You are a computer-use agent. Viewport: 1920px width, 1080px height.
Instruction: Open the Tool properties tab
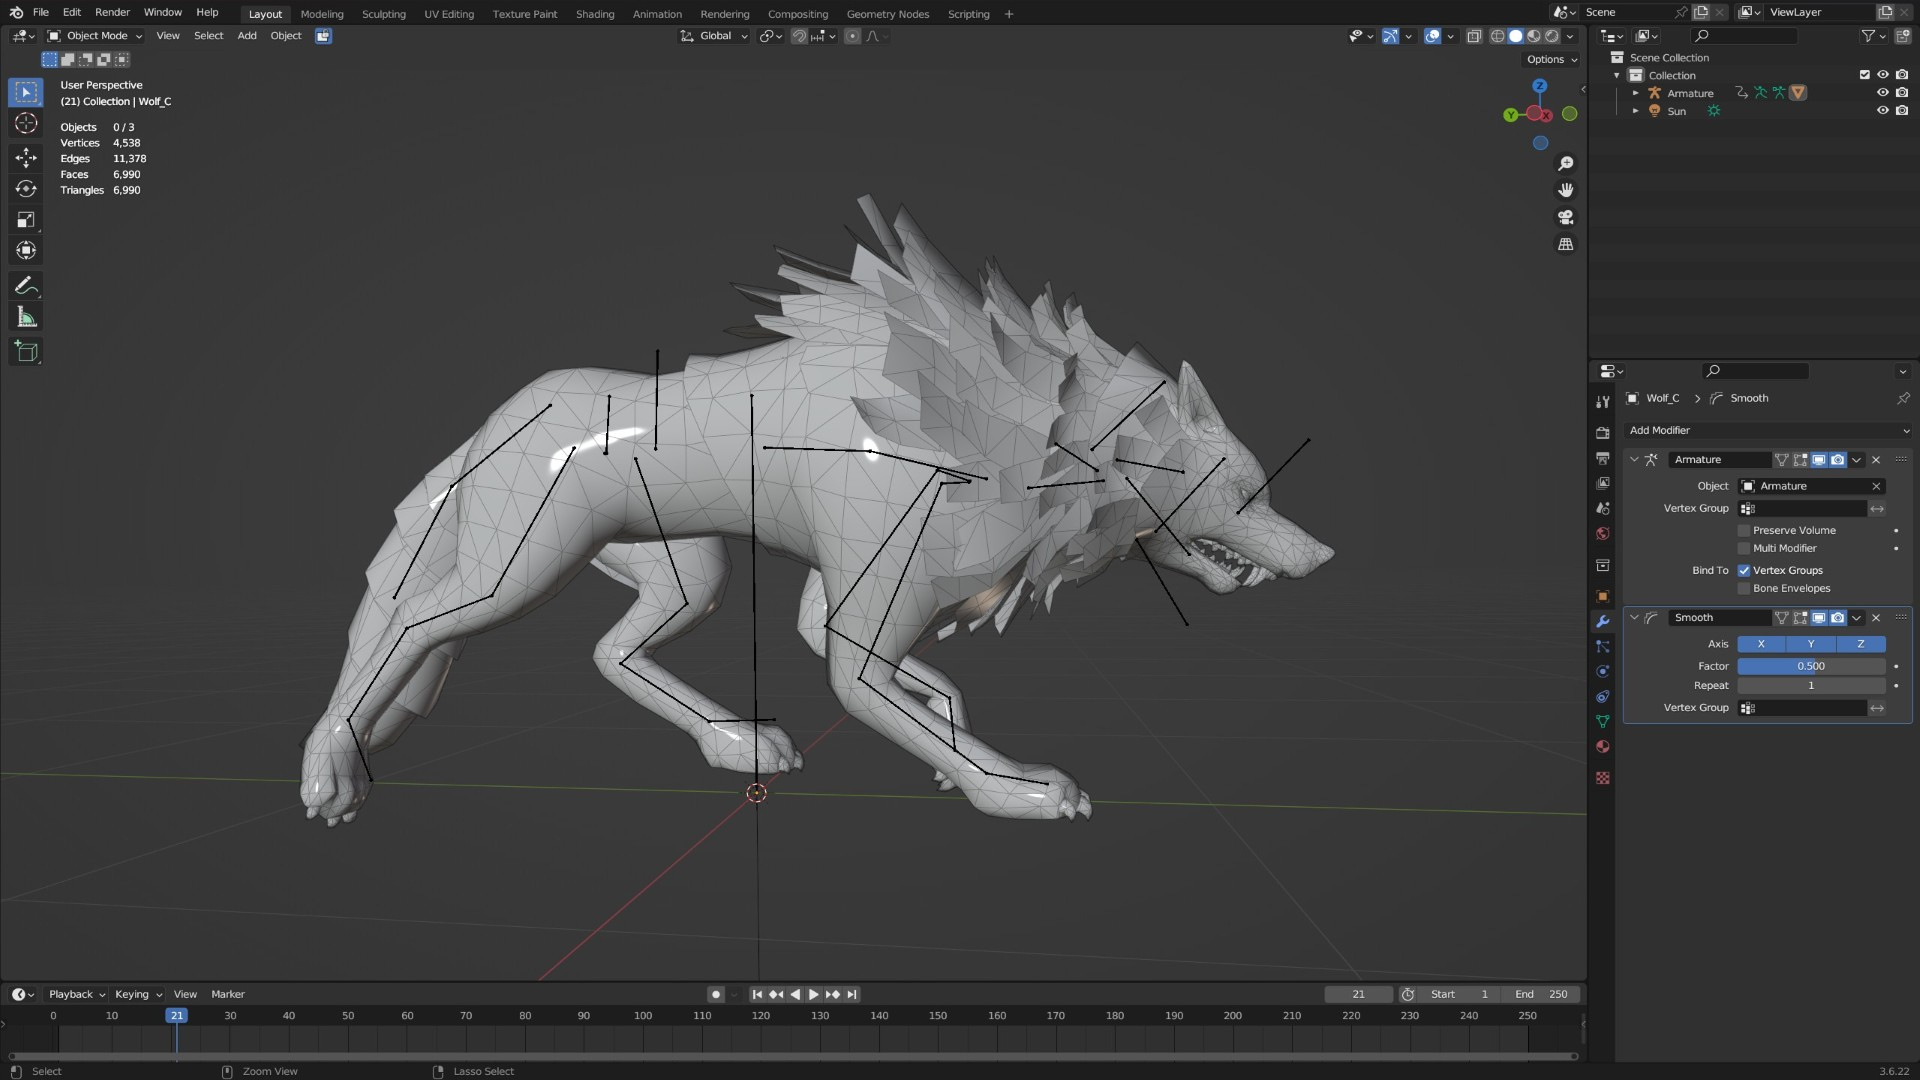(1603, 402)
